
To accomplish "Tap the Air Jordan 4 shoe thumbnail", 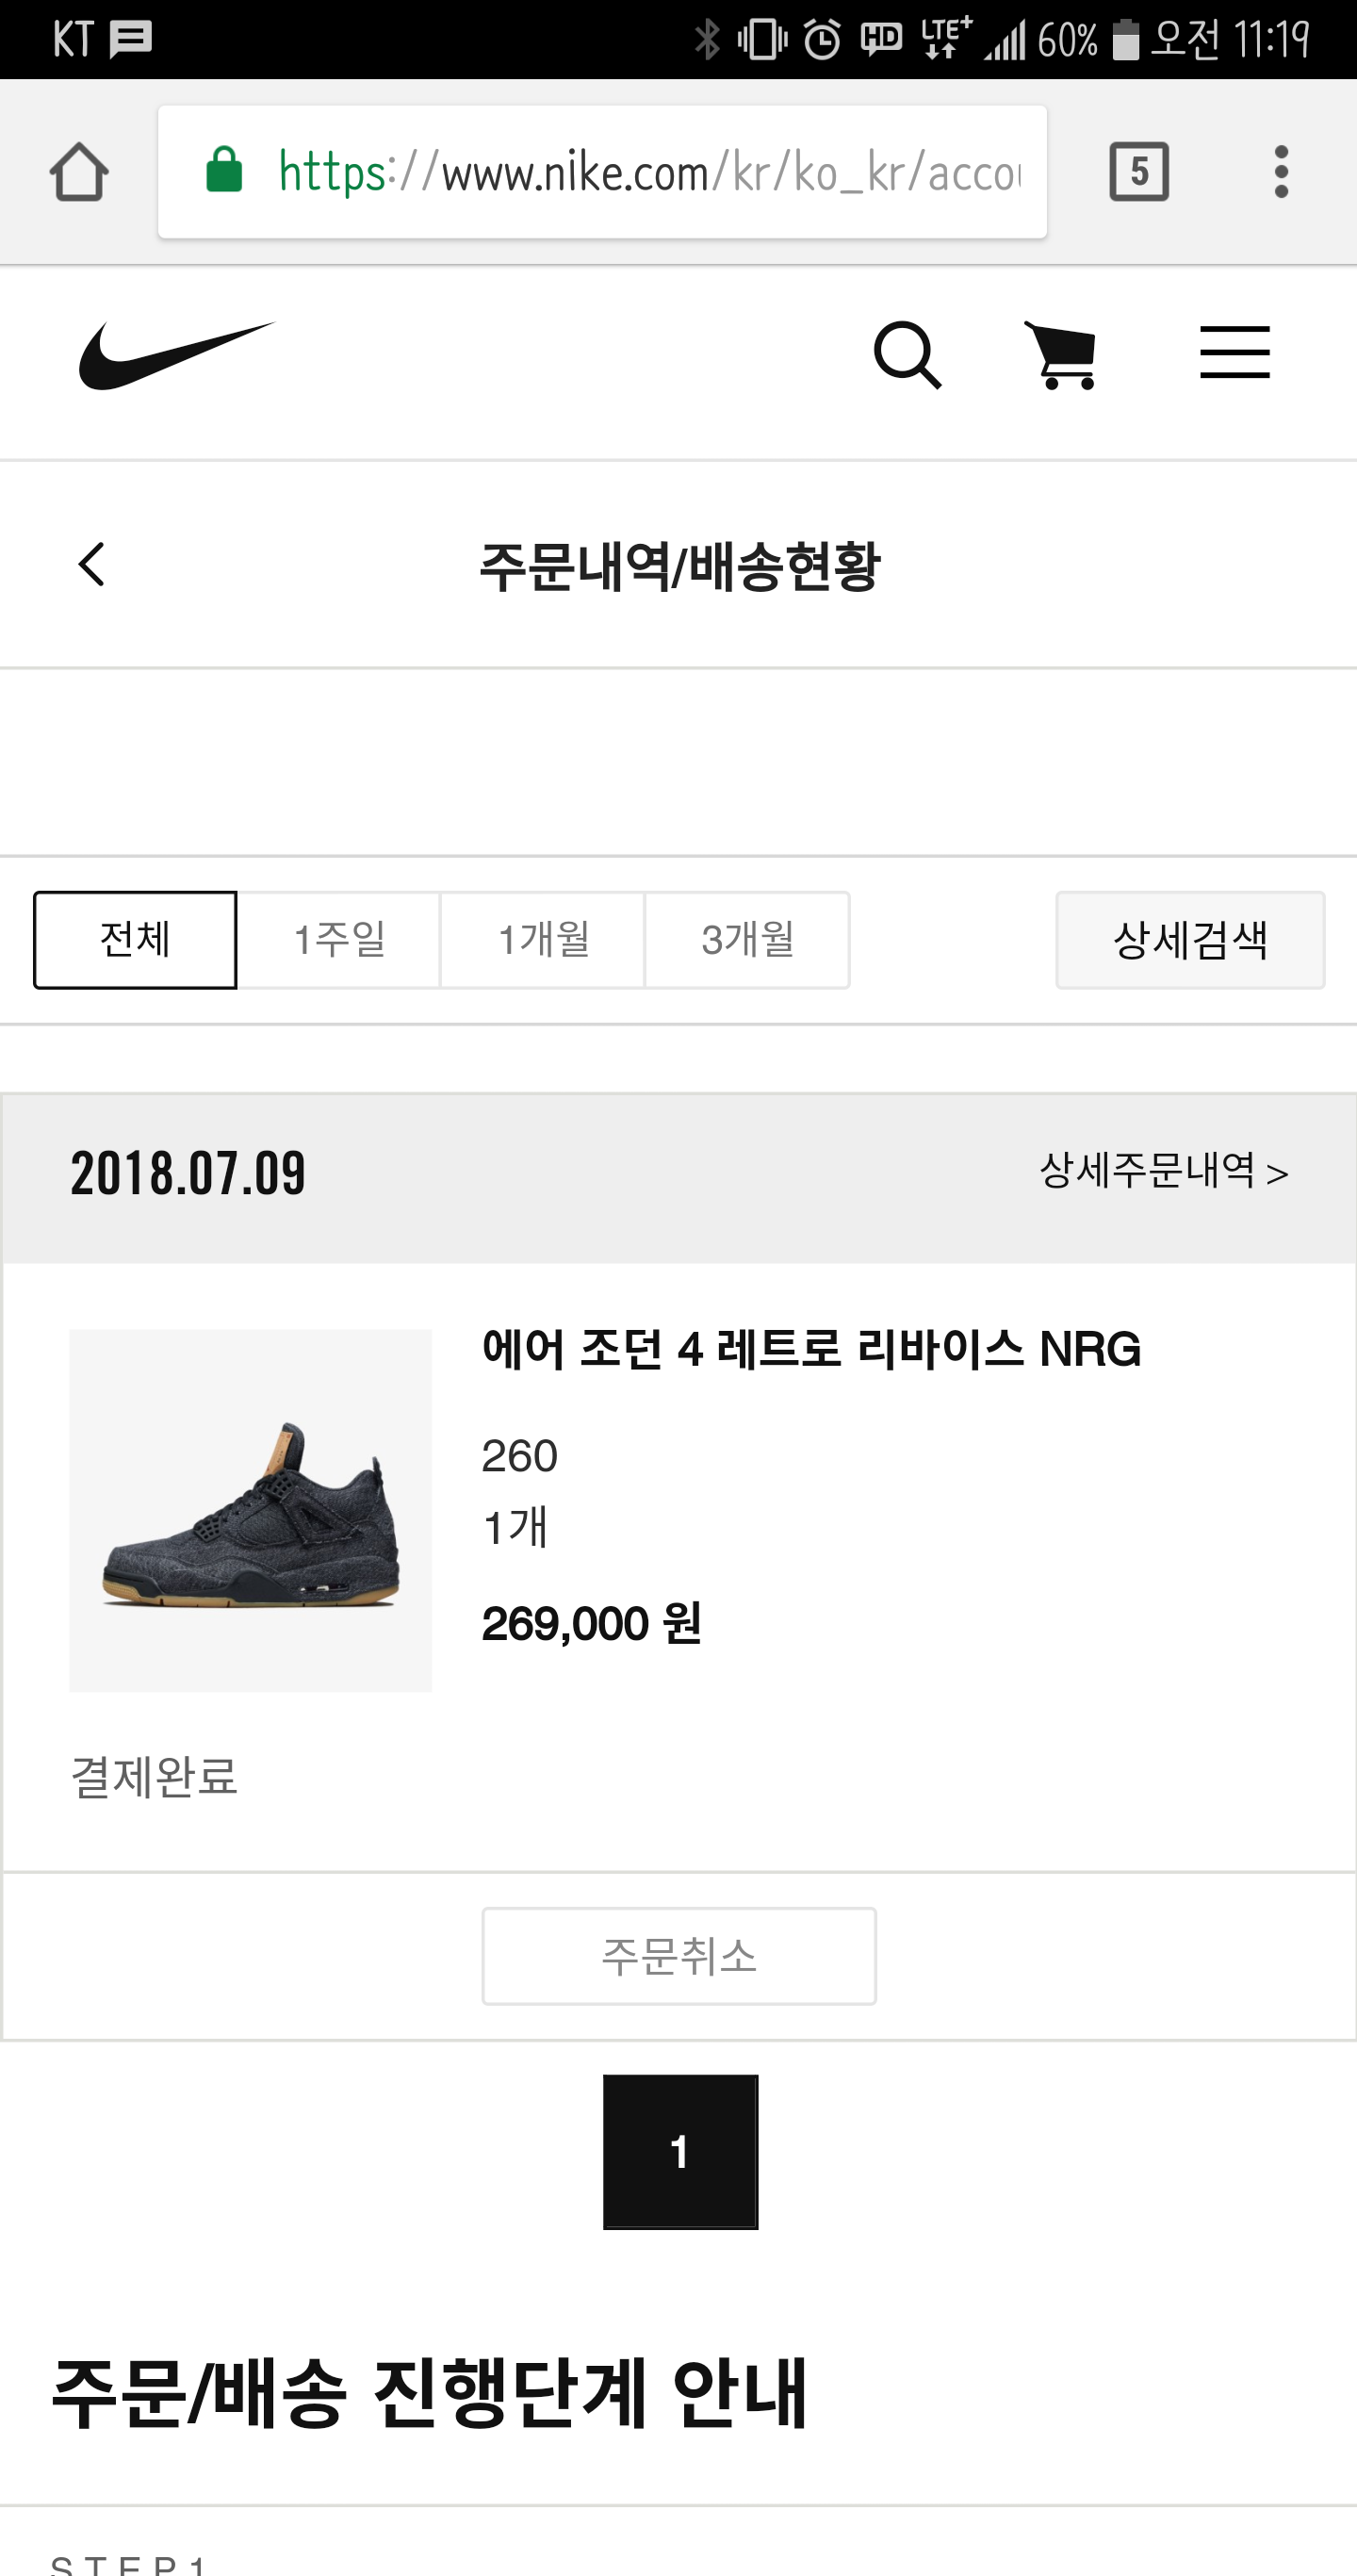I will point(250,1510).
